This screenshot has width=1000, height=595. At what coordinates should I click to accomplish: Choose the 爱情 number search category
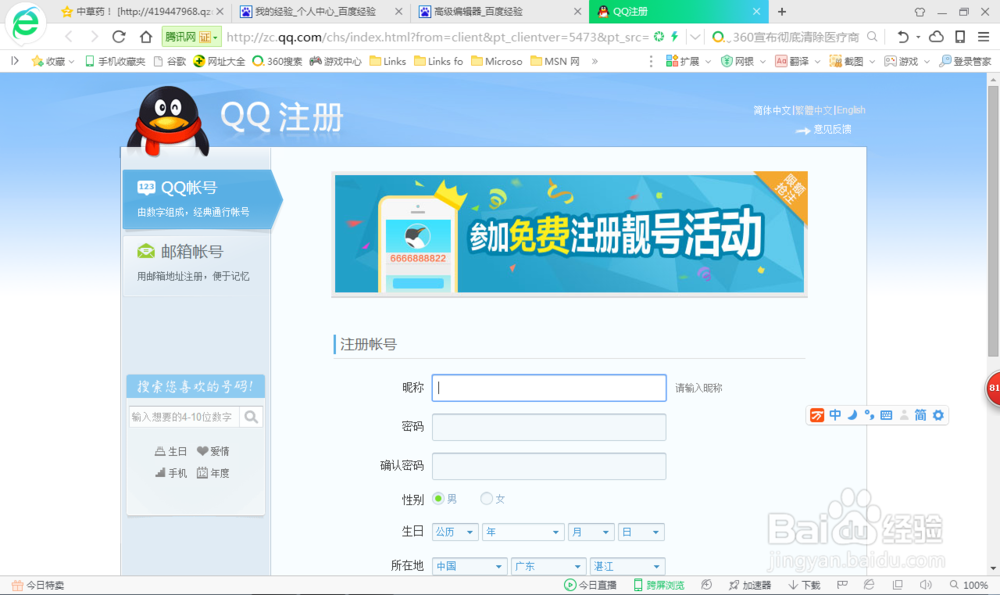213,452
